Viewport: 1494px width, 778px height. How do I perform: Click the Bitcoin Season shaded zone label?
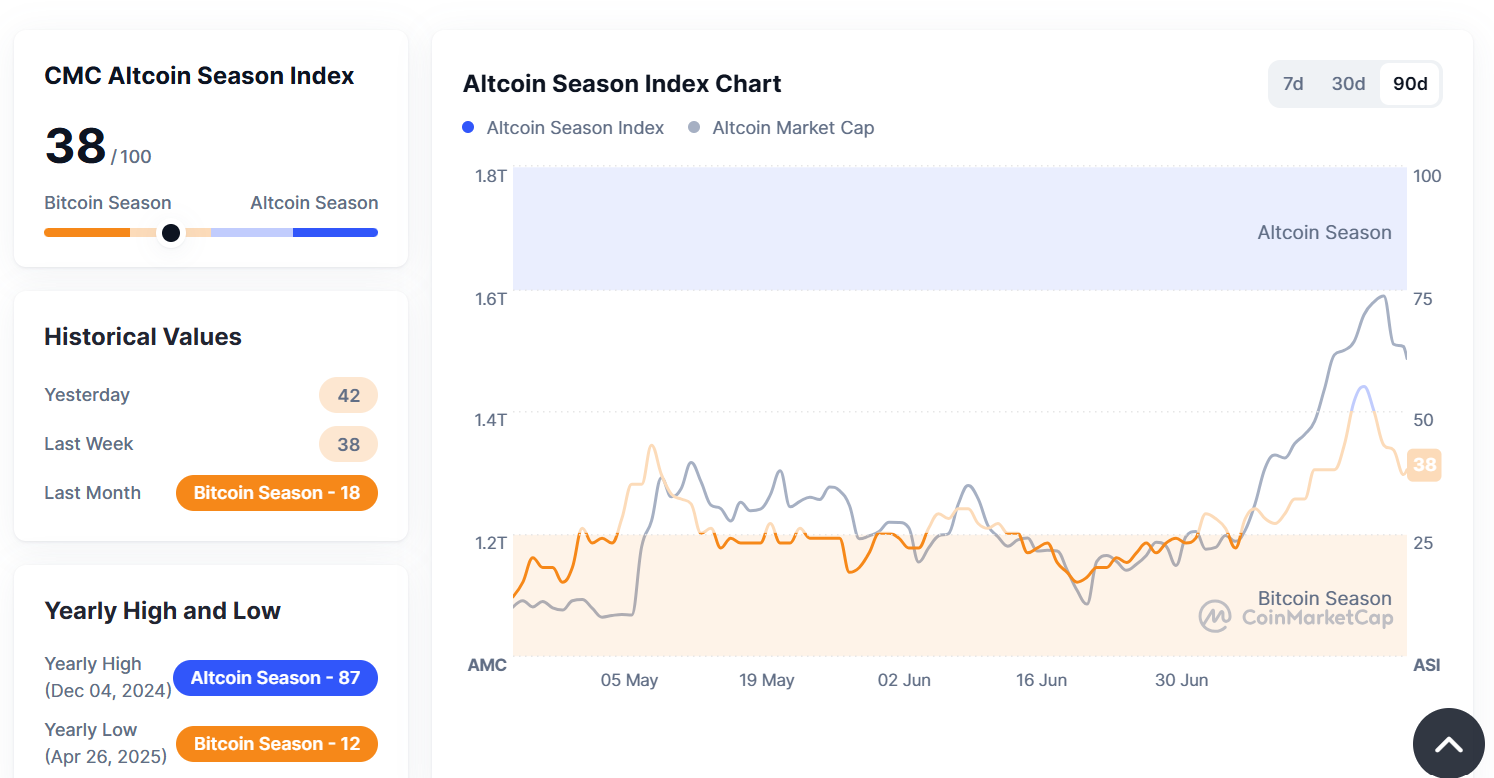tap(1324, 598)
